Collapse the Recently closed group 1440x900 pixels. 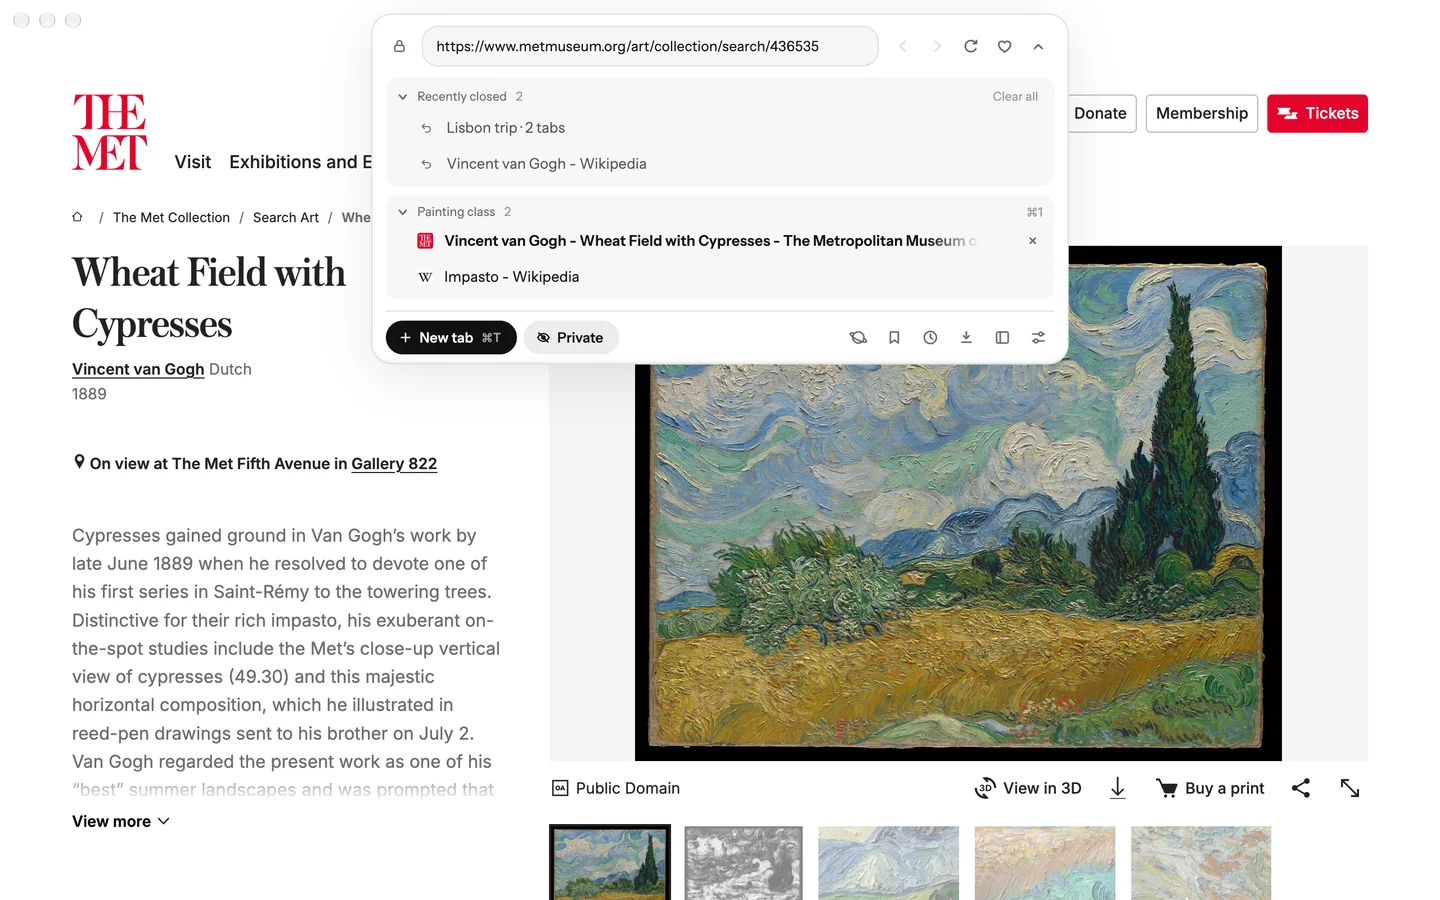pos(402,97)
